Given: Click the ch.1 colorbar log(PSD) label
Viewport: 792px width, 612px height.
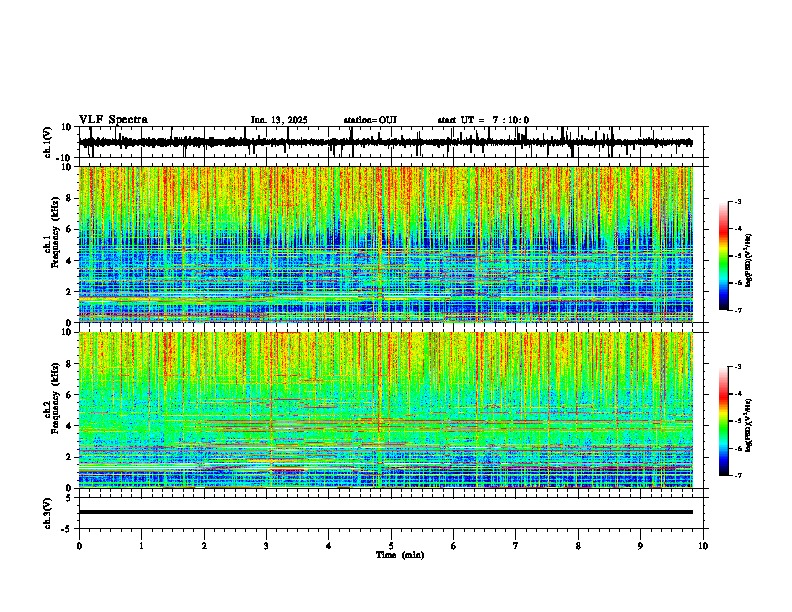Looking at the screenshot, I should pyautogui.click(x=749, y=261).
